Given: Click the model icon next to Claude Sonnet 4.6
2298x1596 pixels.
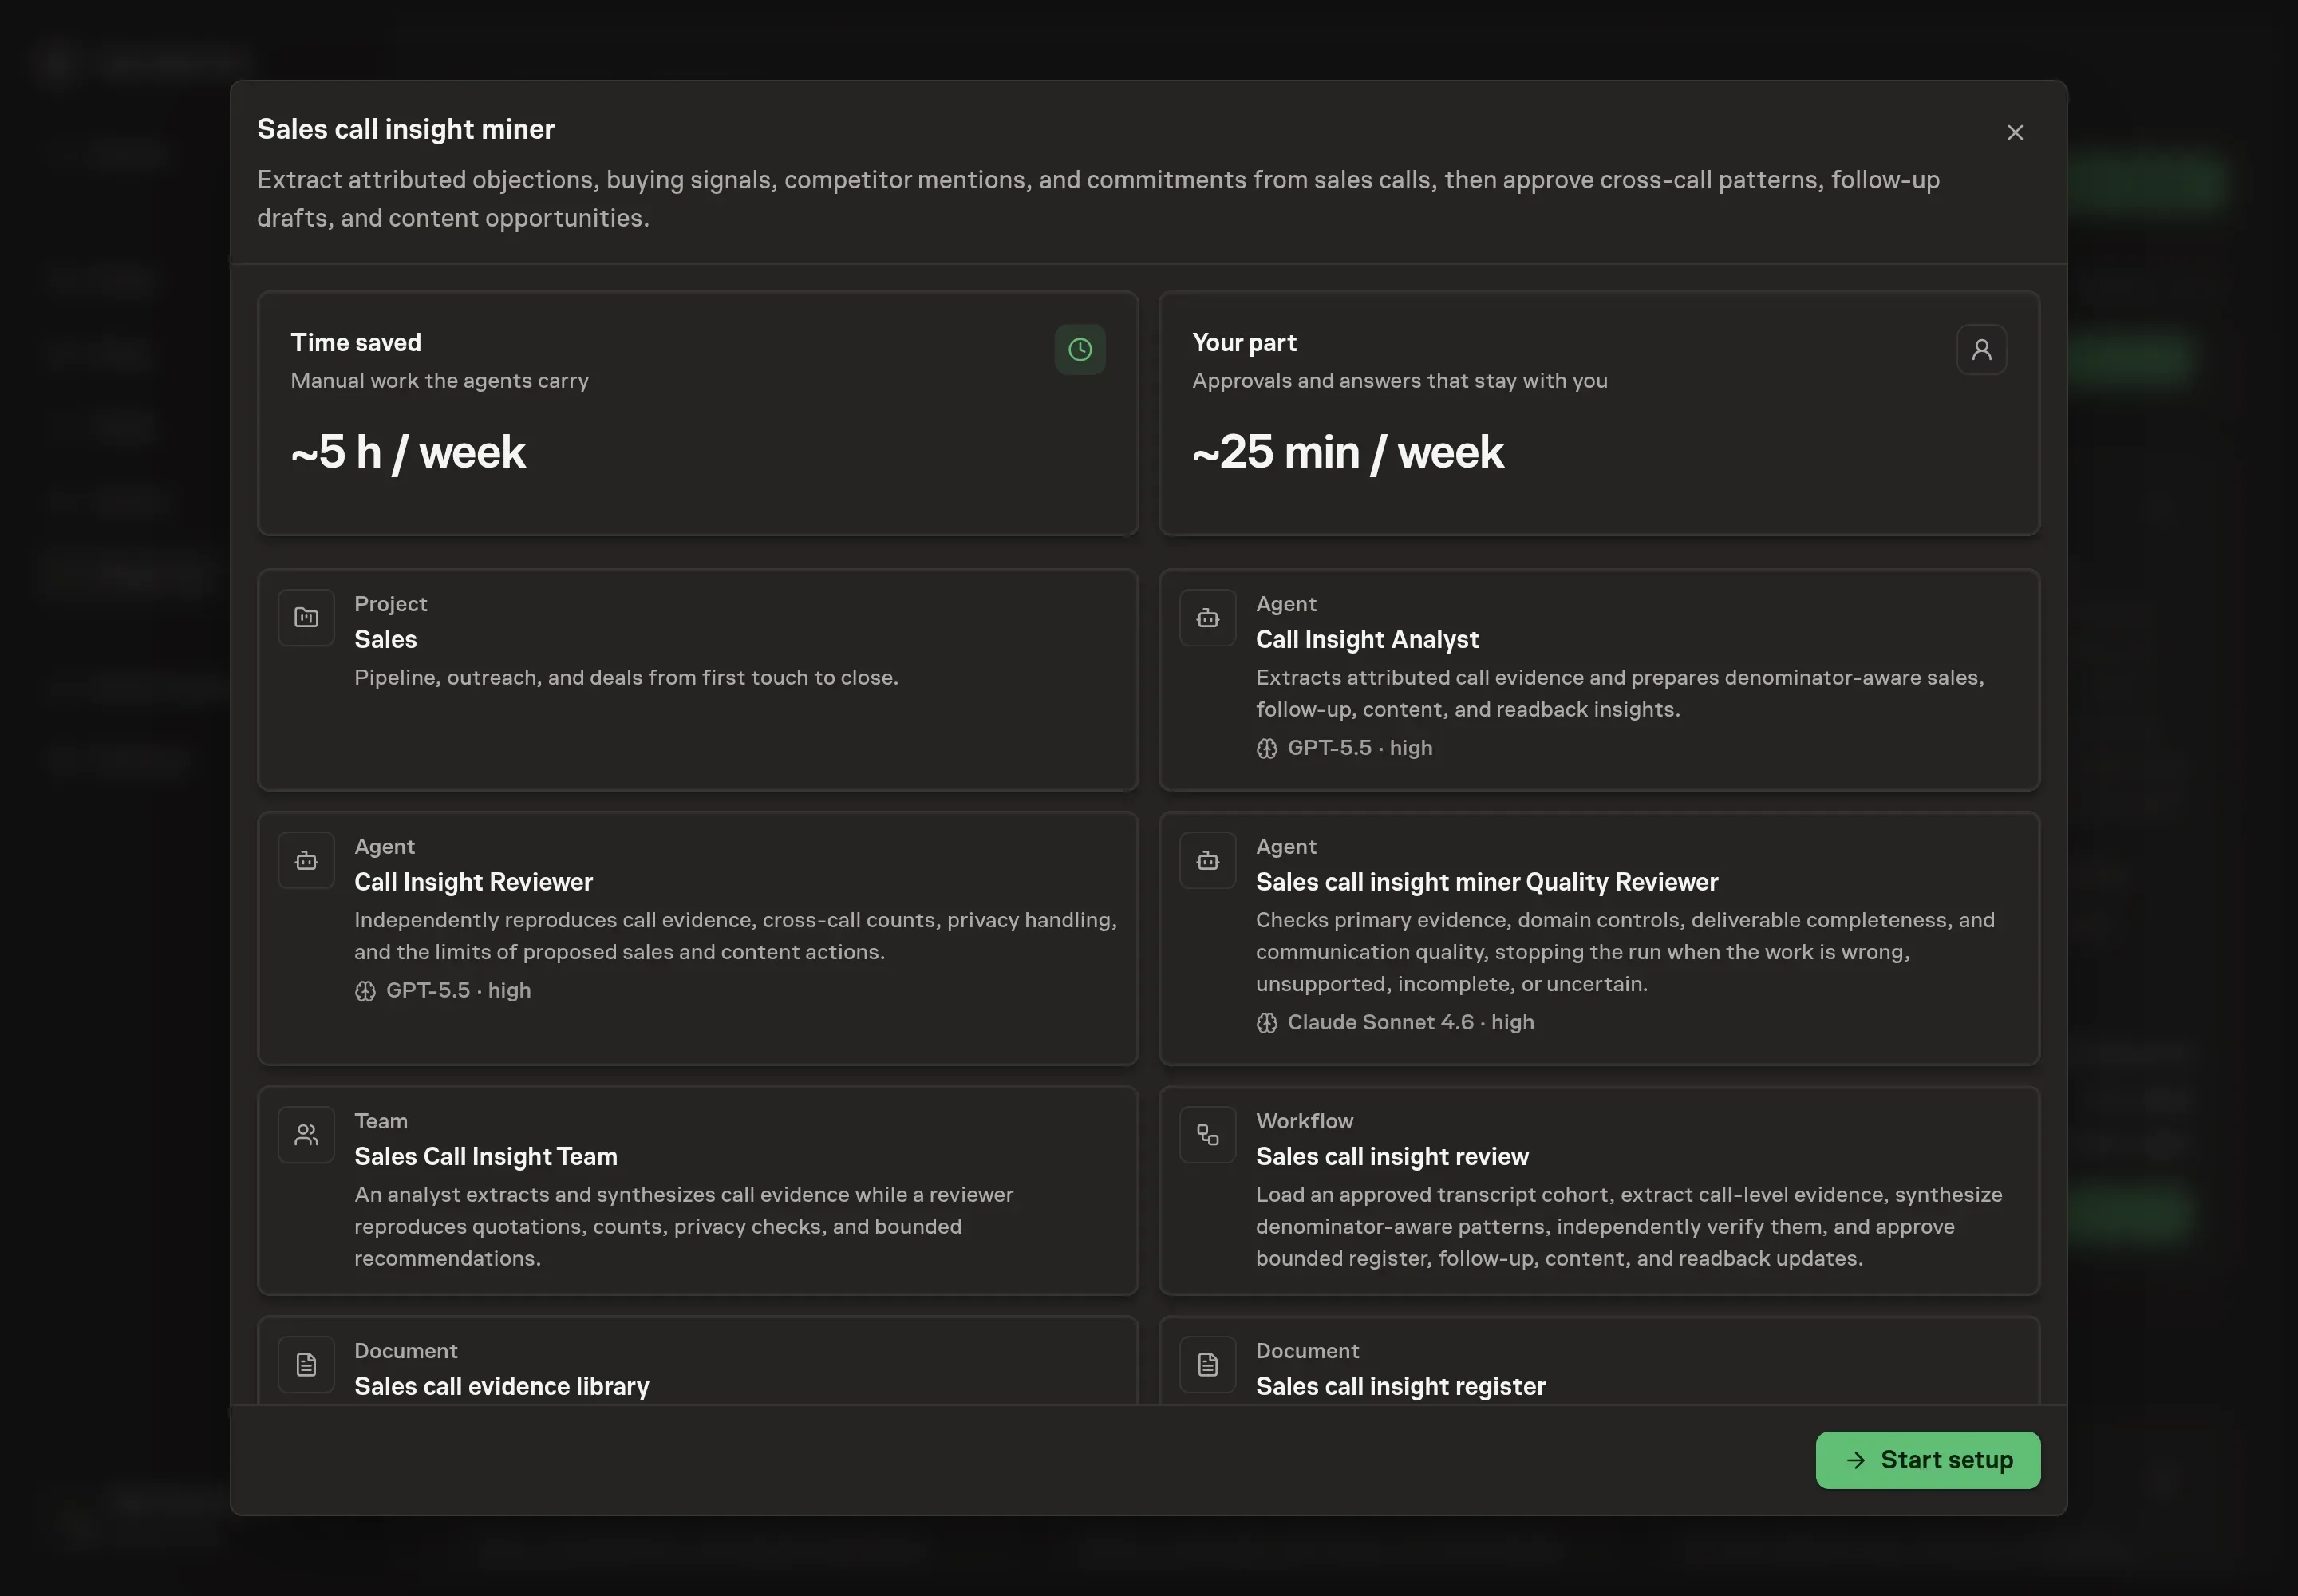Looking at the screenshot, I should point(1266,1023).
